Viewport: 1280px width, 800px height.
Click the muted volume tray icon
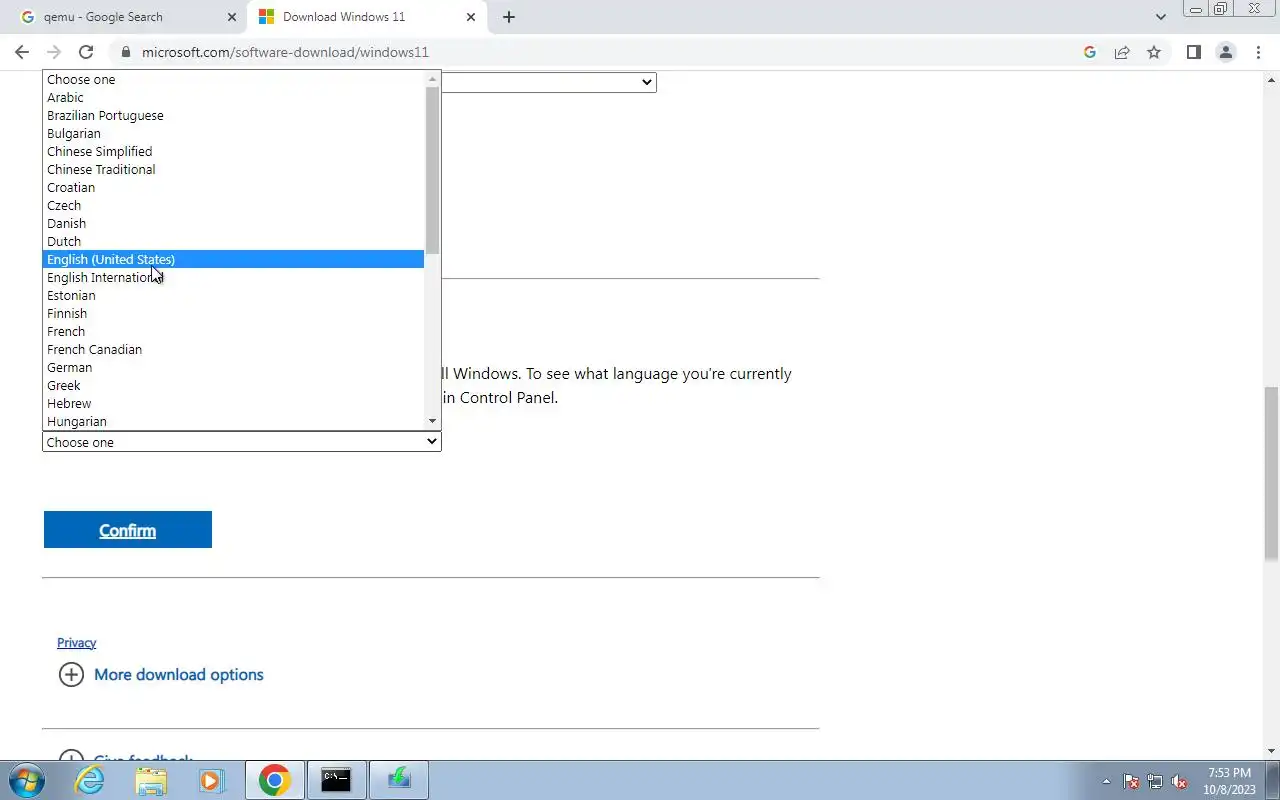1180,781
